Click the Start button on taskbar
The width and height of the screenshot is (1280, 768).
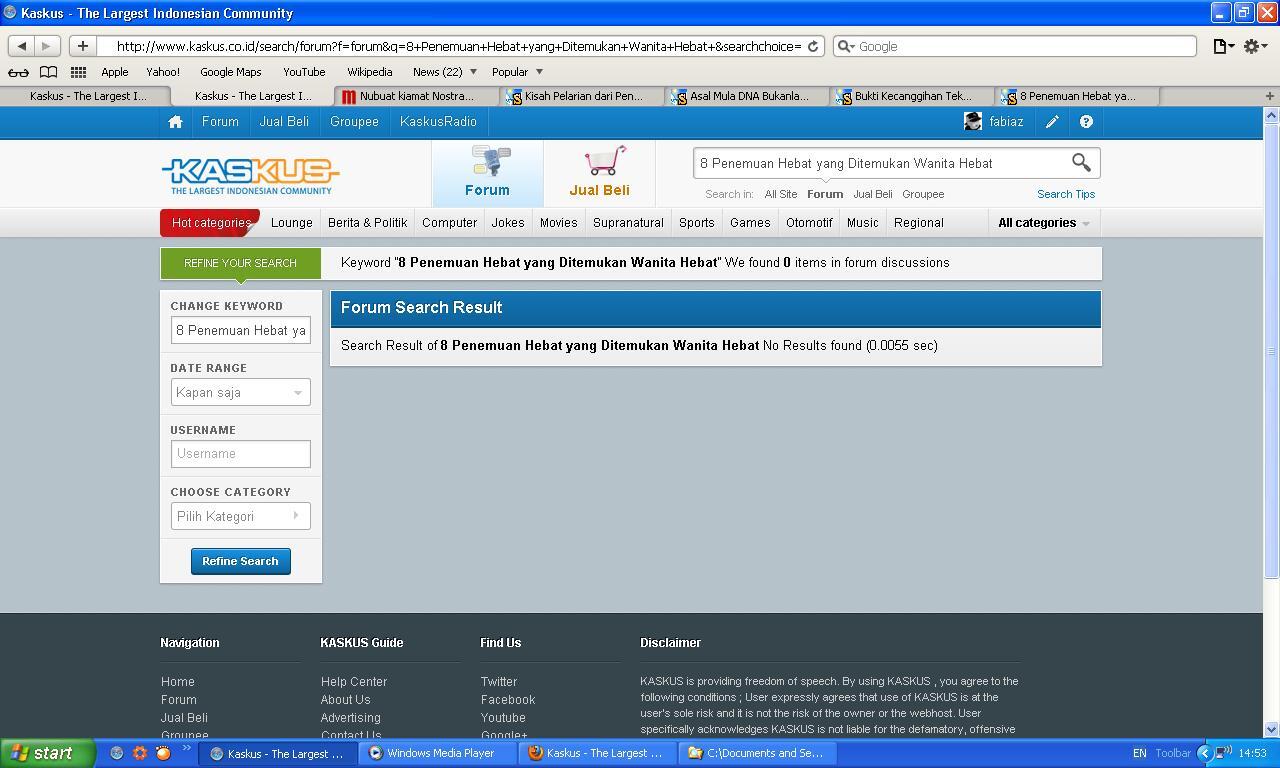(47, 753)
